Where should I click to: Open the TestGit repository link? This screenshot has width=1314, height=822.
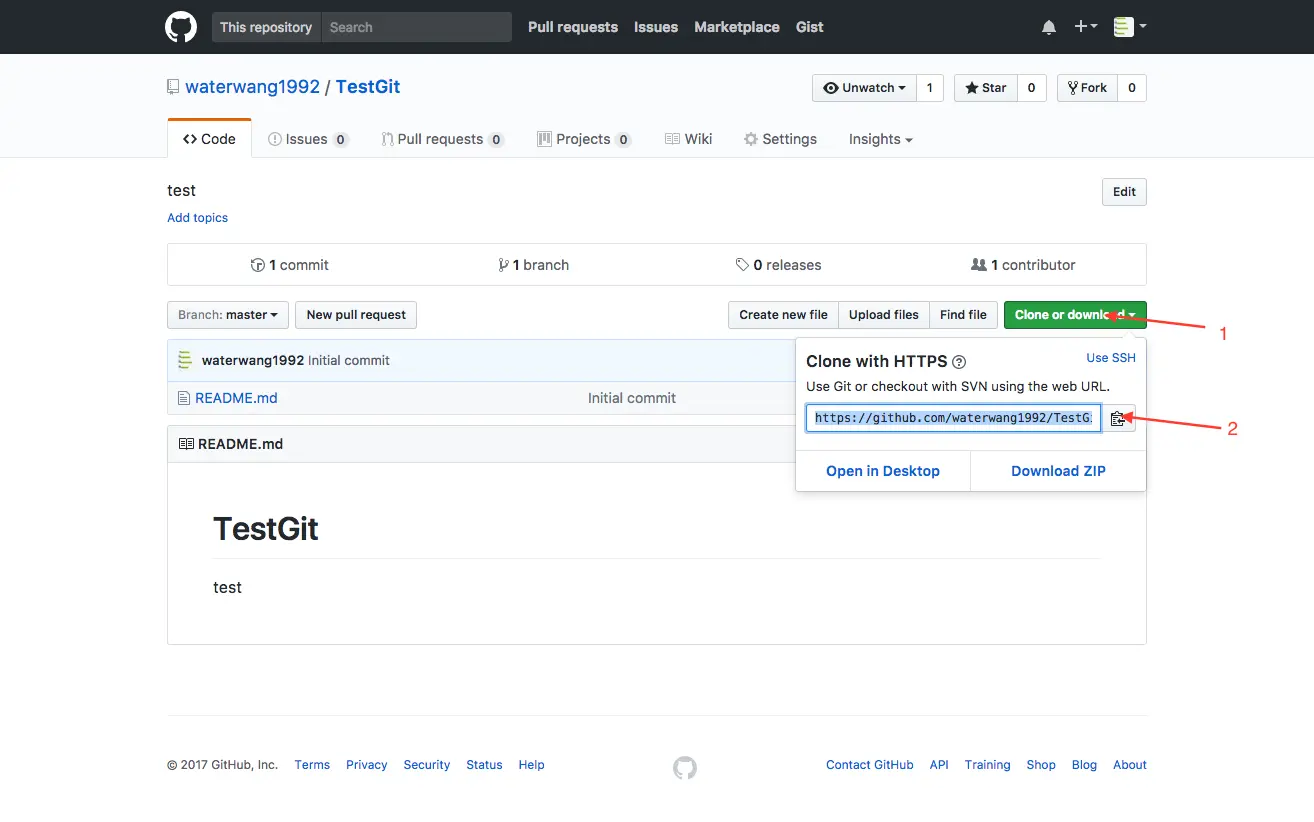(x=368, y=87)
